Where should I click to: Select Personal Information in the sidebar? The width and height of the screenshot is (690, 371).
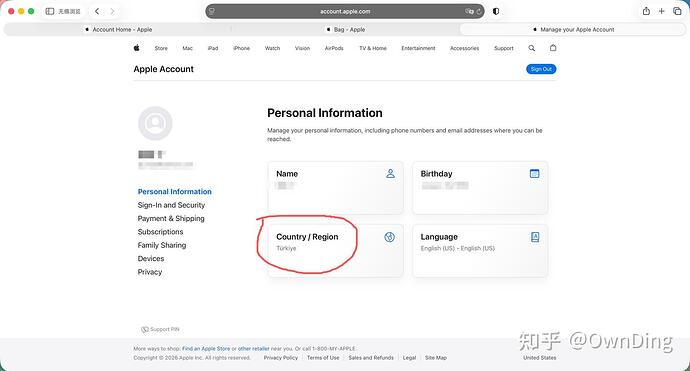point(174,191)
